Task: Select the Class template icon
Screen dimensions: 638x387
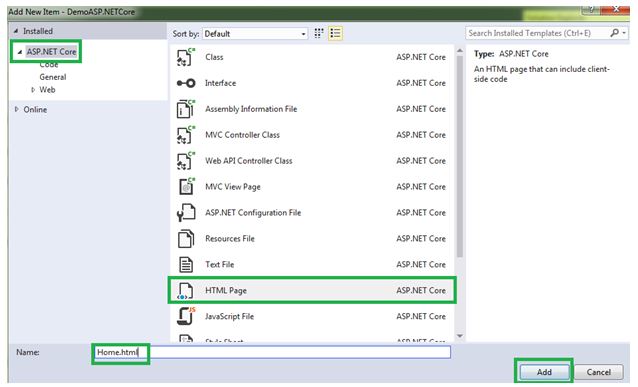Action: click(186, 57)
